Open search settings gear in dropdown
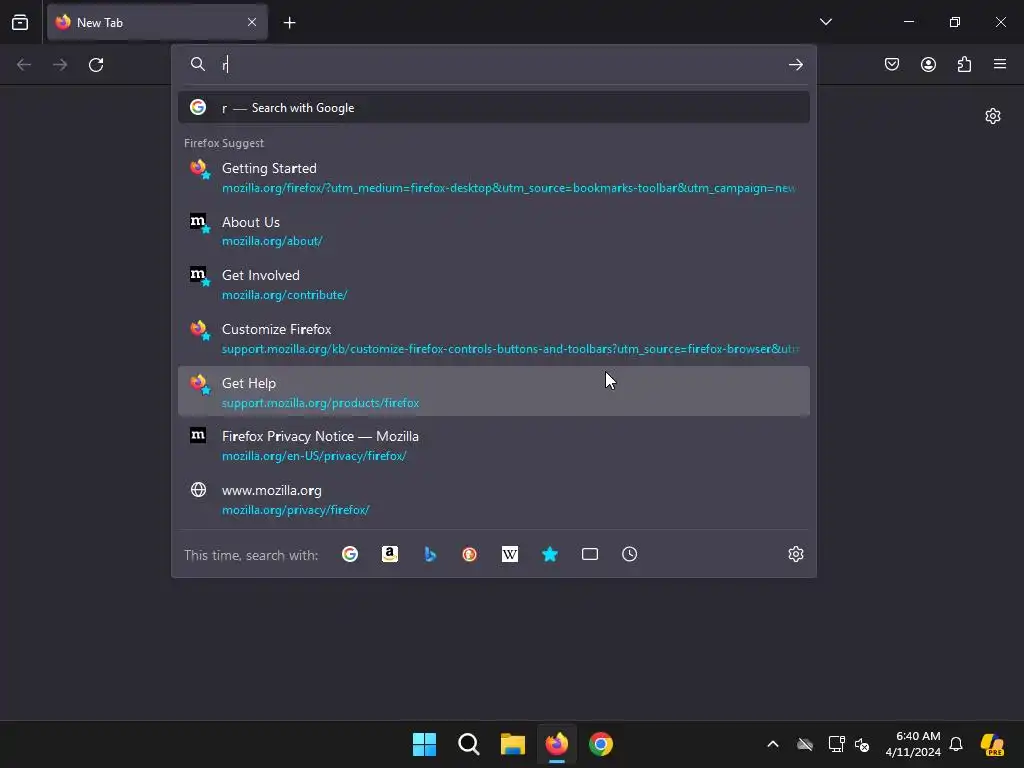 coord(795,554)
